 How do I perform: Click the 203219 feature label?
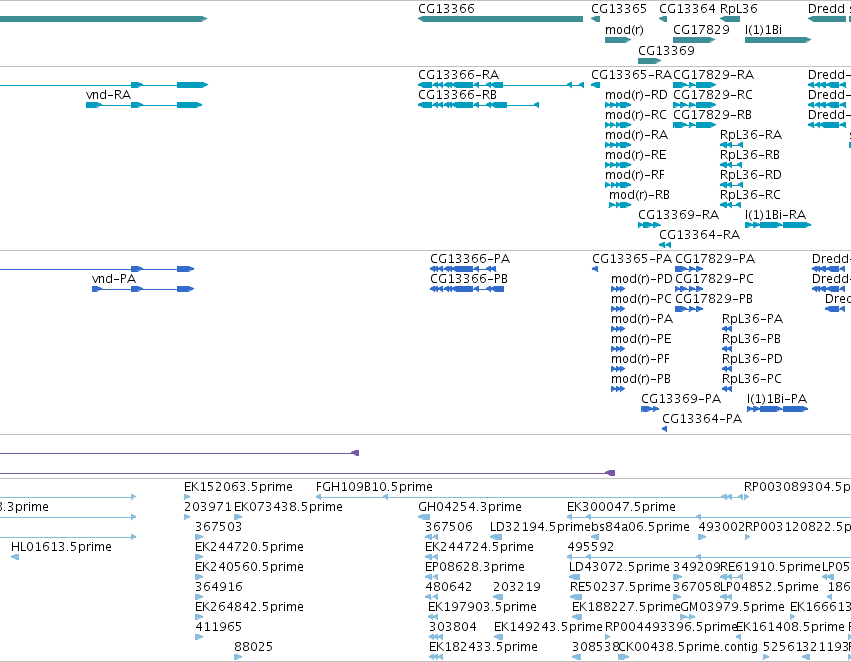pos(517,587)
